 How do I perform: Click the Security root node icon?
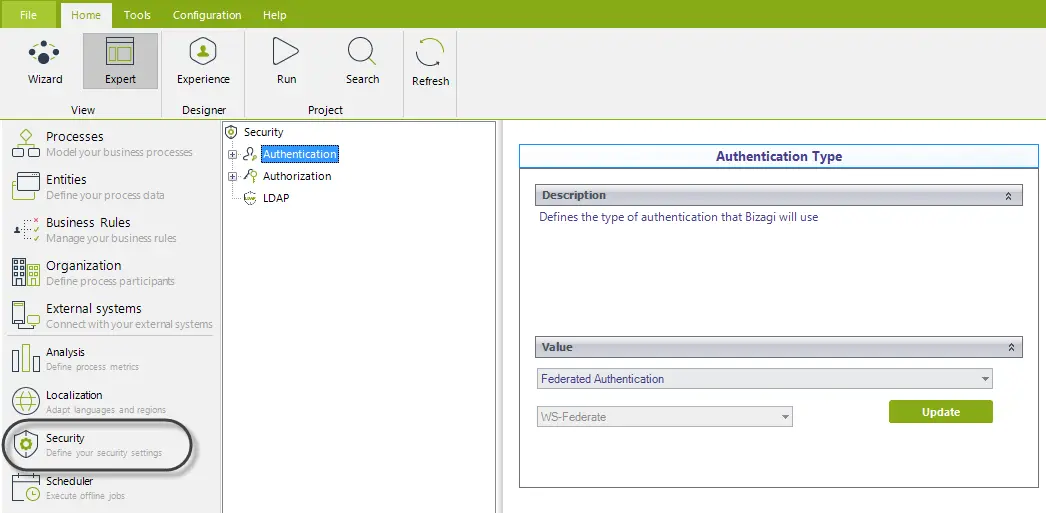[x=231, y=132]
